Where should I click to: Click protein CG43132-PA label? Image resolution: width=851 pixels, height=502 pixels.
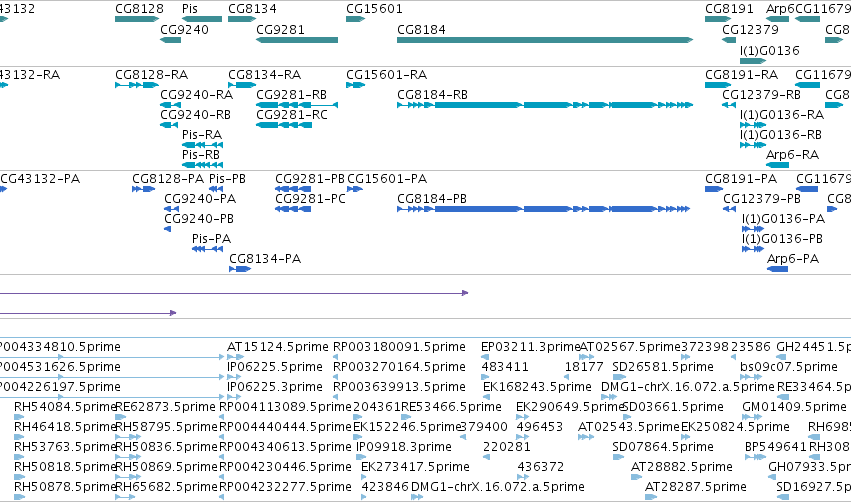(40, 179)
